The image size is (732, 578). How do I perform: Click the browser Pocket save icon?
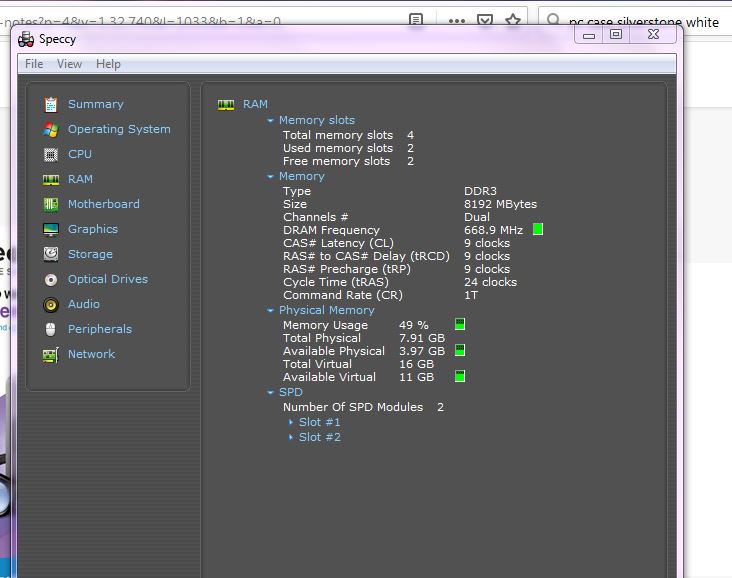(x=485, y=20)
